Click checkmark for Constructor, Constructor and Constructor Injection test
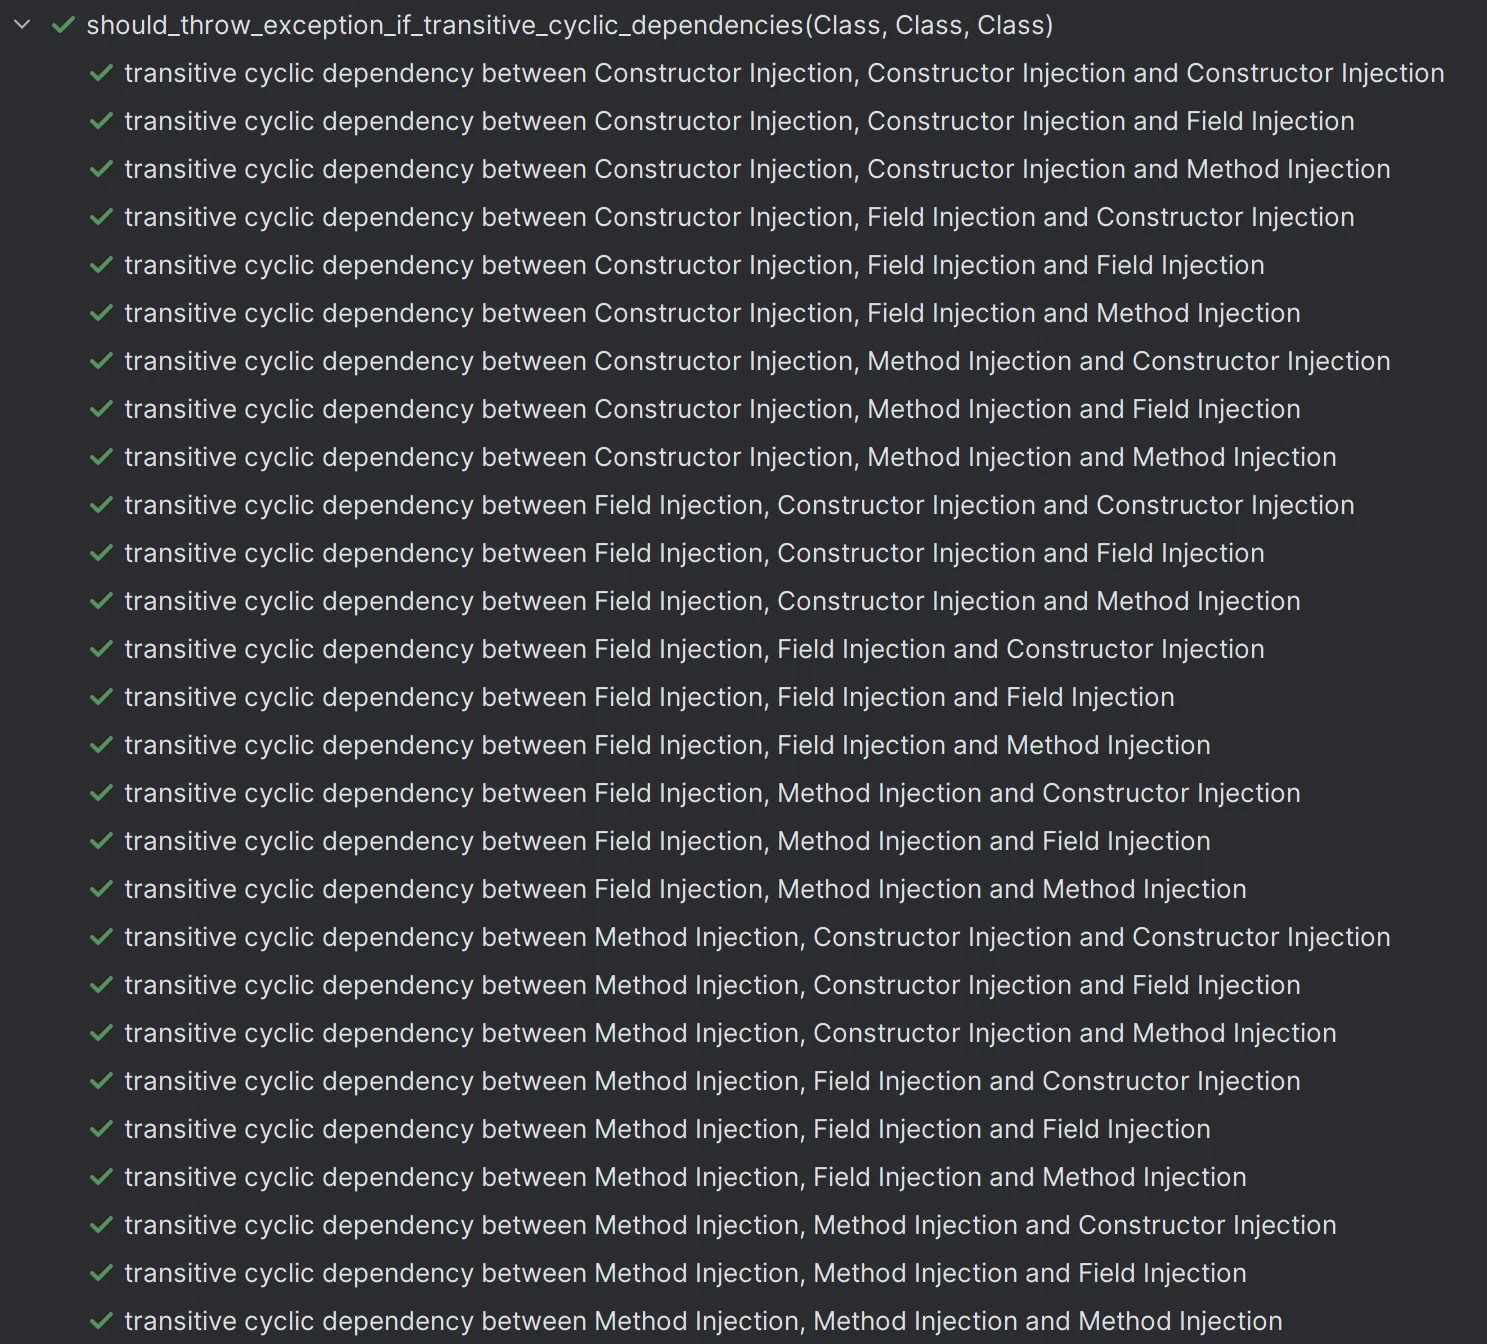The image size is (1487, 1344). pos(101,73)
